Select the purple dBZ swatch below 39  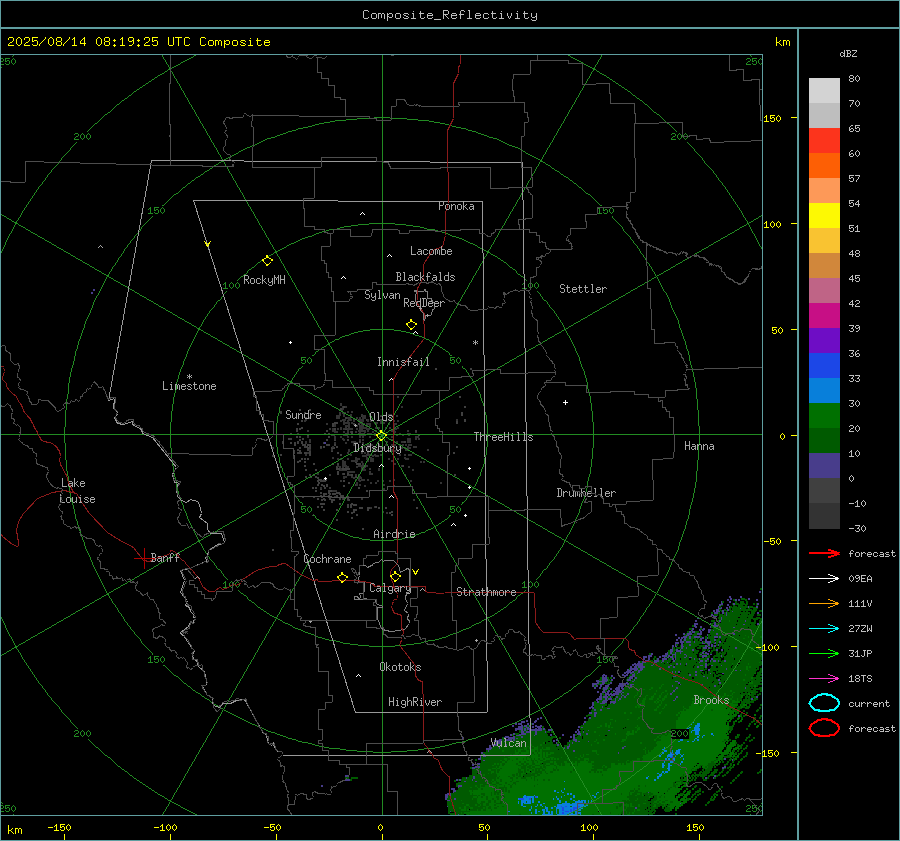click(x=824, y=340)
